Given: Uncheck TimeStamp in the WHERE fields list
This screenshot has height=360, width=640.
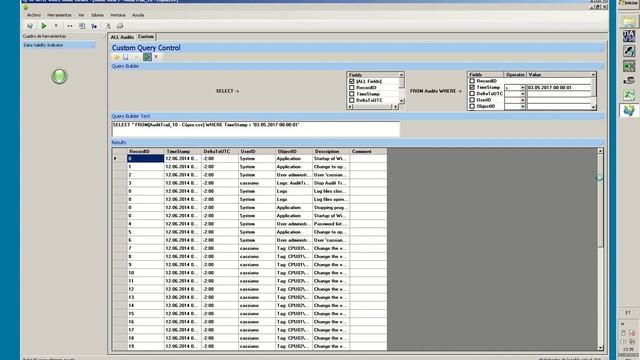Looking at the screenshot, I should 472,87.
